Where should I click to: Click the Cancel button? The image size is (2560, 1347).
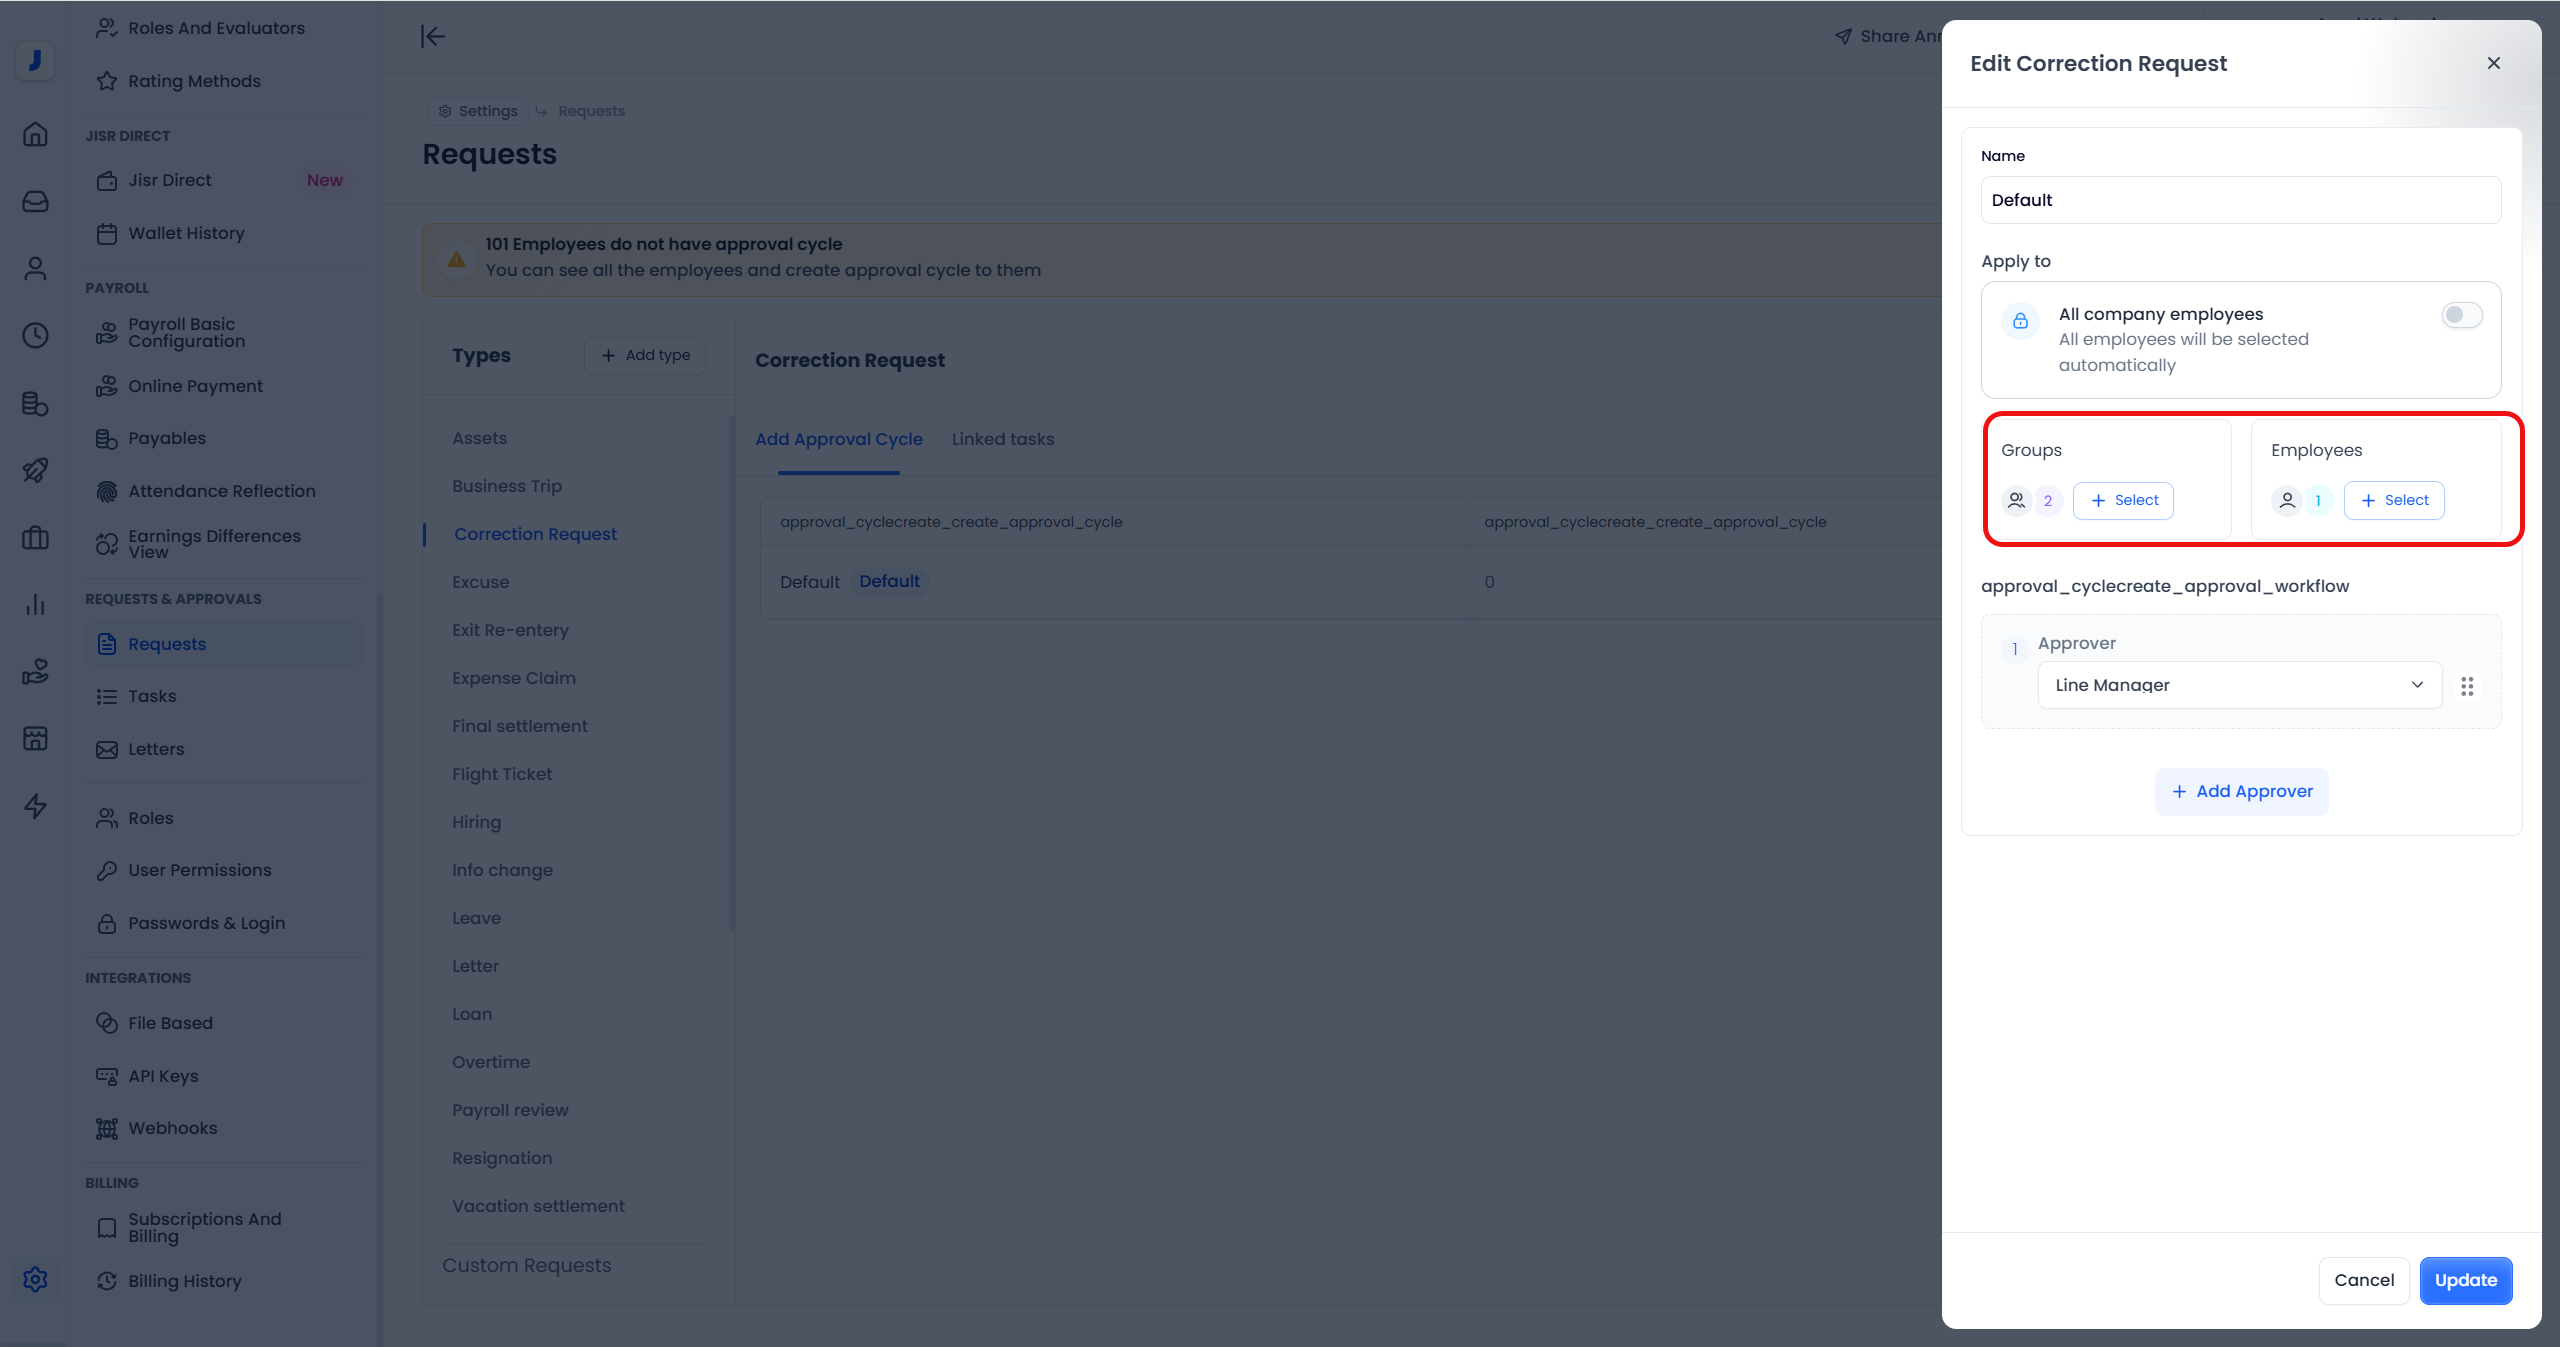pos(2363,1280)
